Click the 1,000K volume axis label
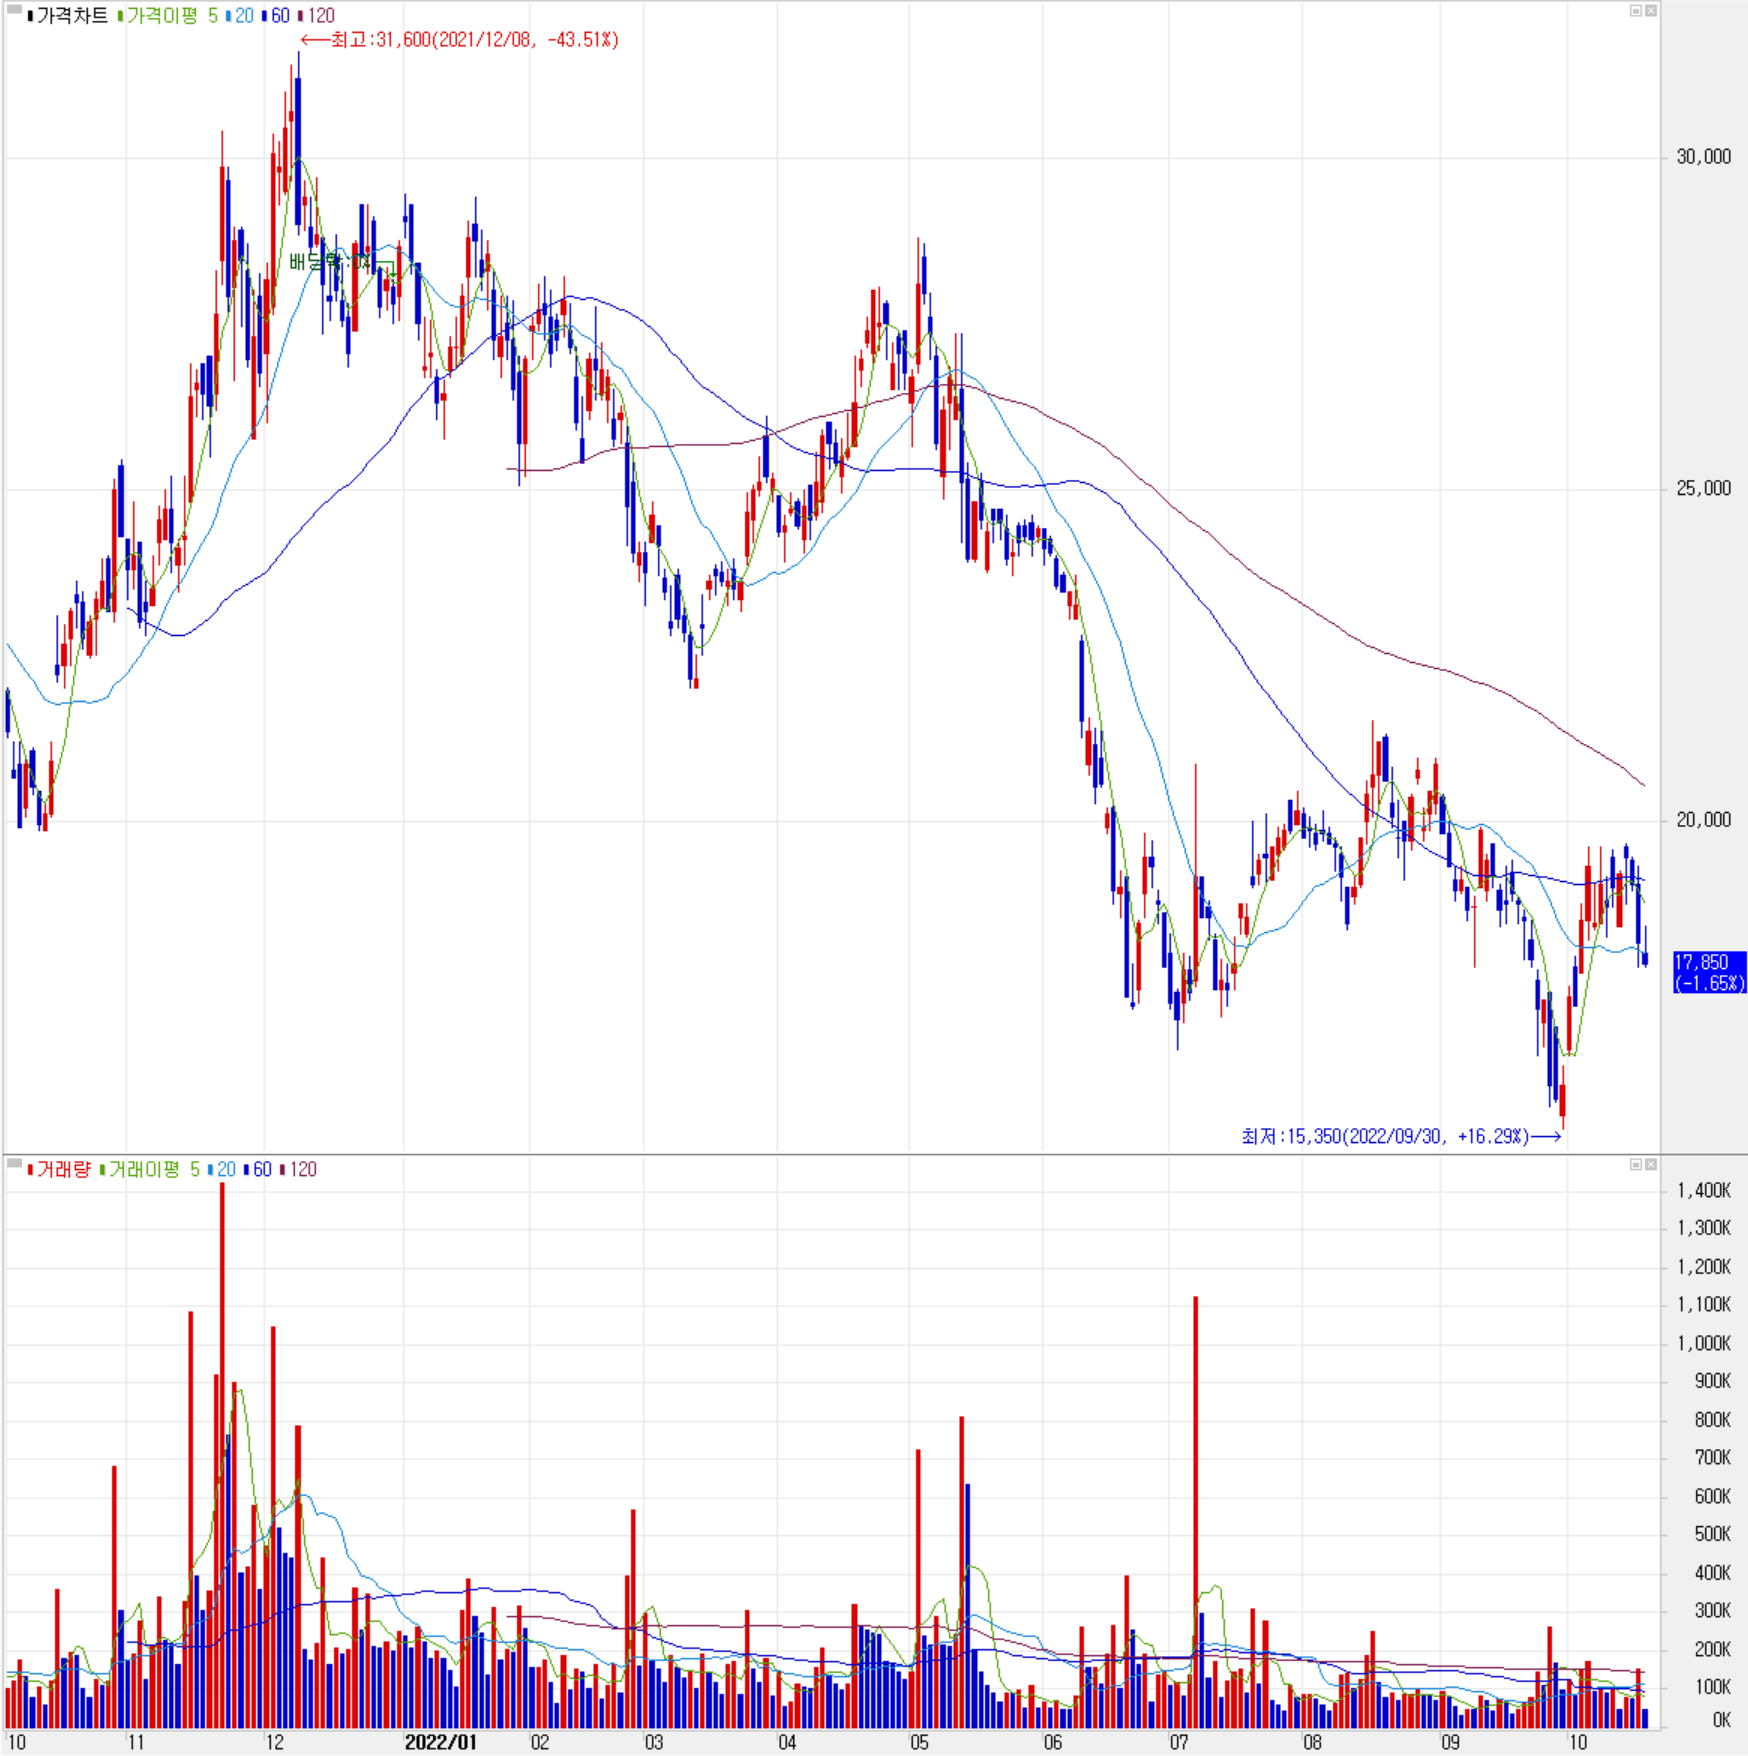This screenshot has height=1756, width=1748. (x=1704, y=1344)
